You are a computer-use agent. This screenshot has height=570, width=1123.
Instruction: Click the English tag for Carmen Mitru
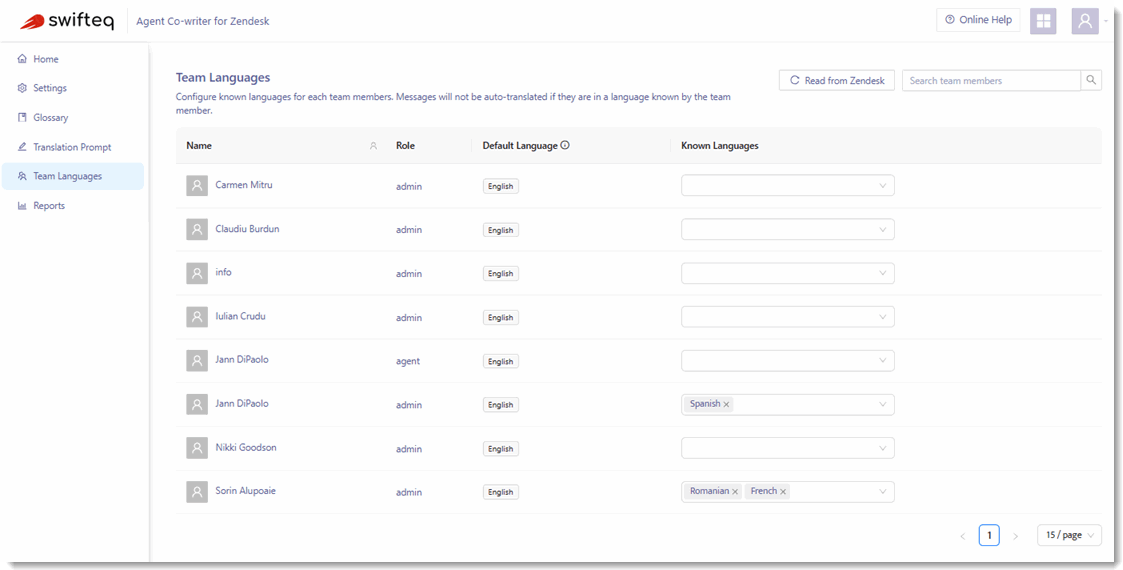pos(501,186)
